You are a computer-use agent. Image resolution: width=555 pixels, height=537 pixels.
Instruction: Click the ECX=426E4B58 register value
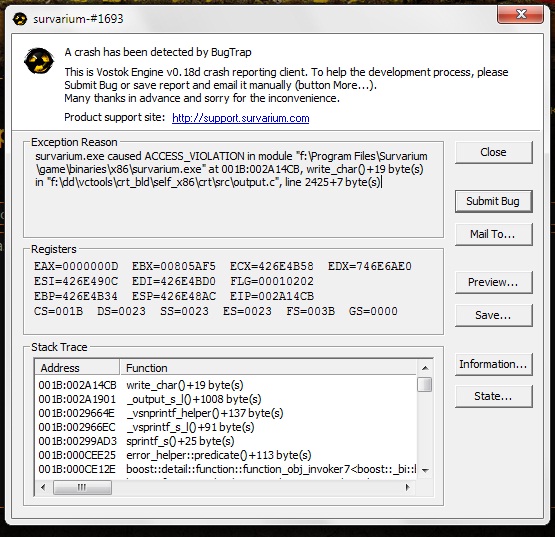[271, 266]
